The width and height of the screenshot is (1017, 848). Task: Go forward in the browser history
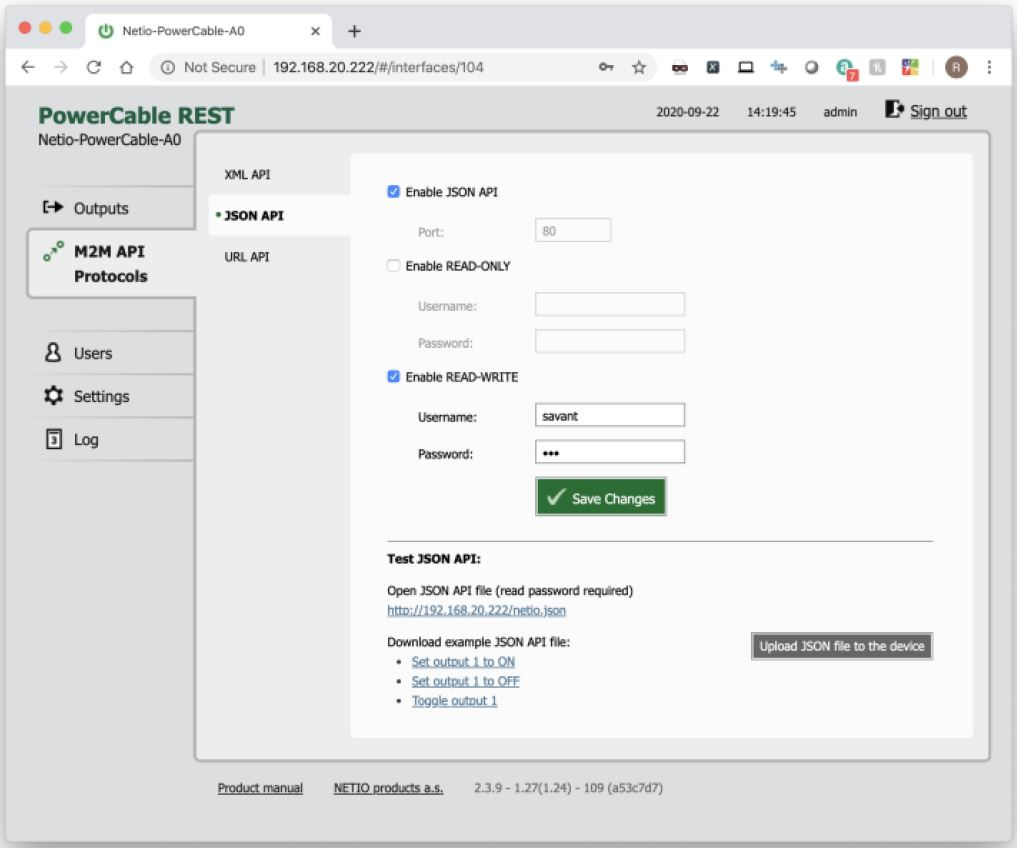(x=61, y=67)
